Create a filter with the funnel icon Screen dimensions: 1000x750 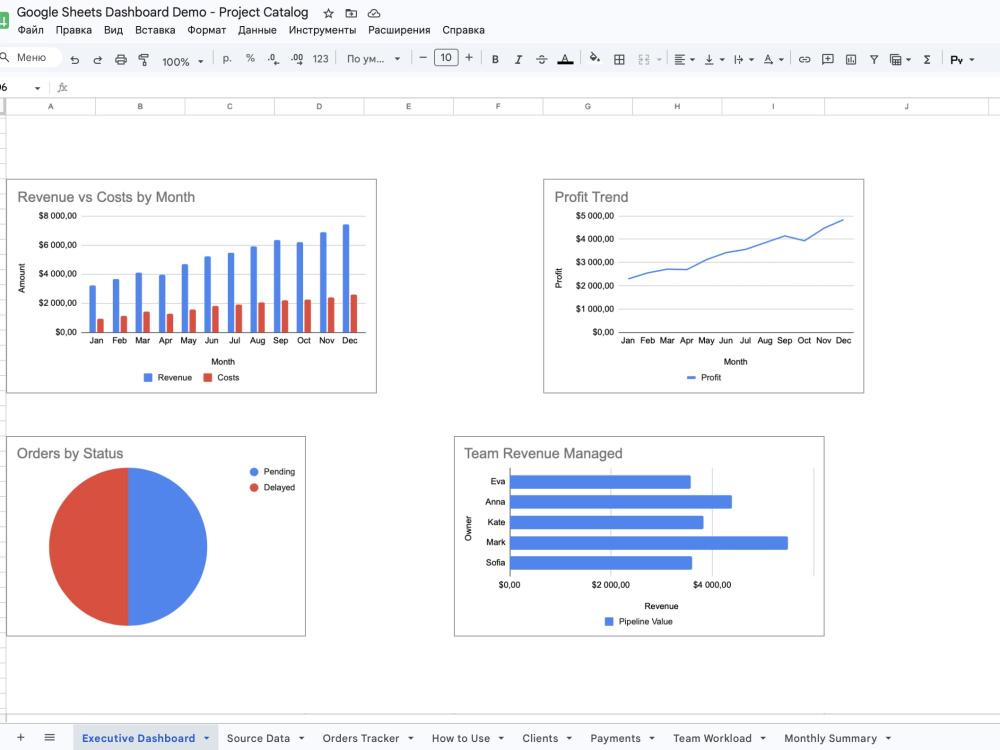click(874, 59)
